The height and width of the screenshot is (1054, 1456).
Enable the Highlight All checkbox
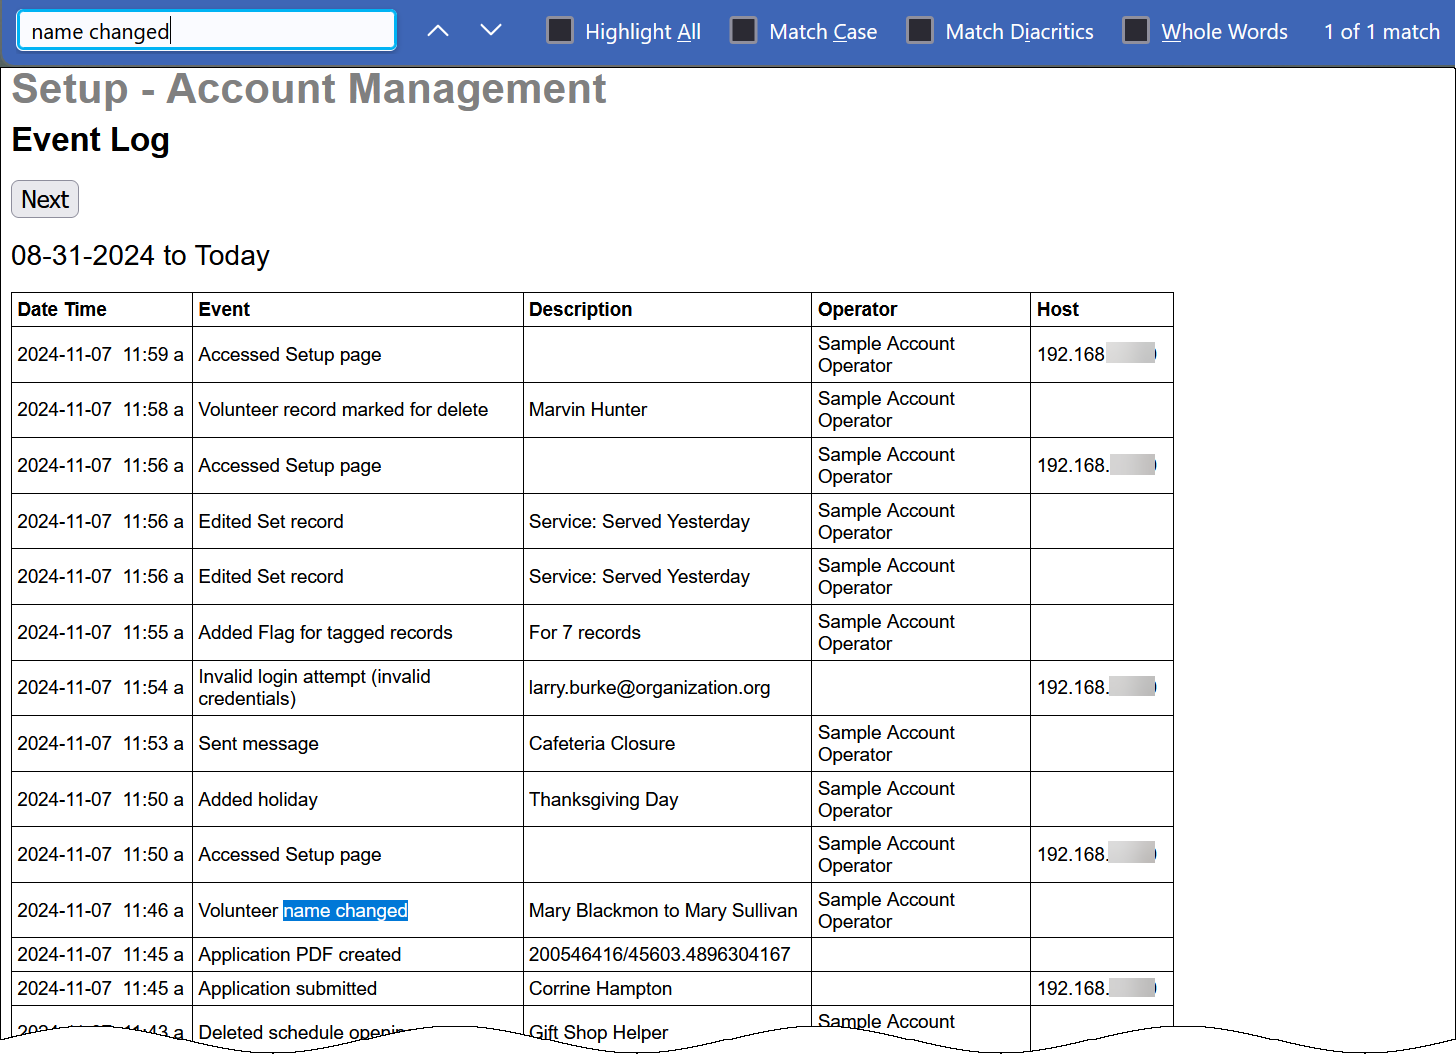tap(560, 30)
